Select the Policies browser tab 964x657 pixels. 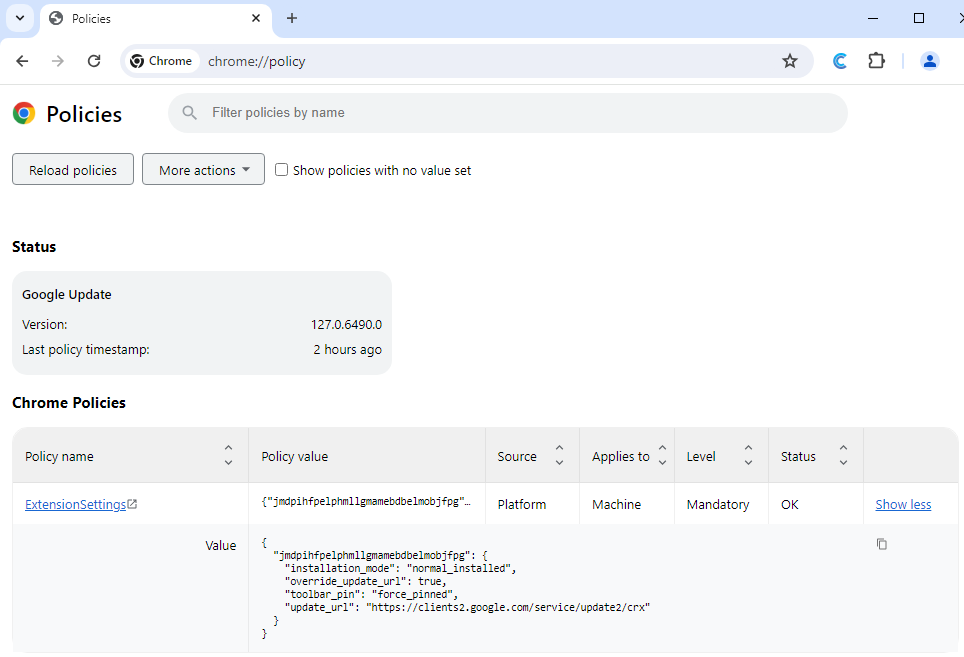coord(156,19)
